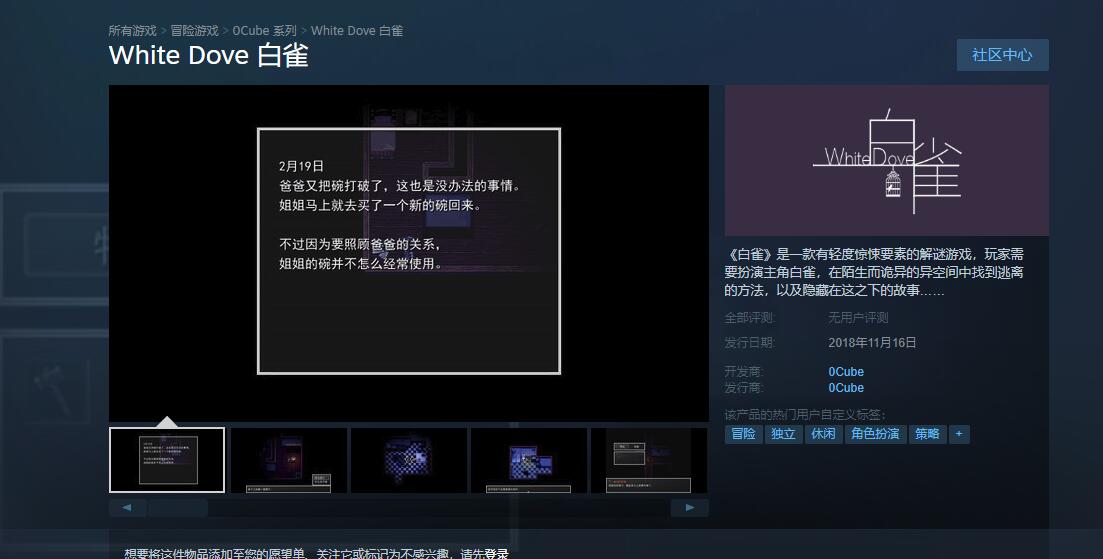This screenshot has width=1103, height=559.
Task: Click the game description starting 《白雀》
Action: click(x=874, y=272)
